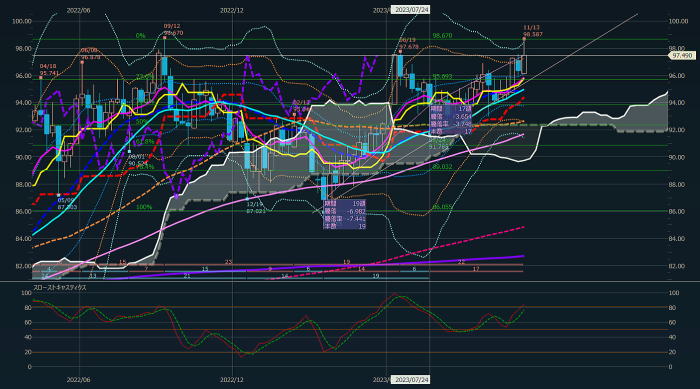Select the 2022/12 label on the bottom axis

click(x=232, y=380)
